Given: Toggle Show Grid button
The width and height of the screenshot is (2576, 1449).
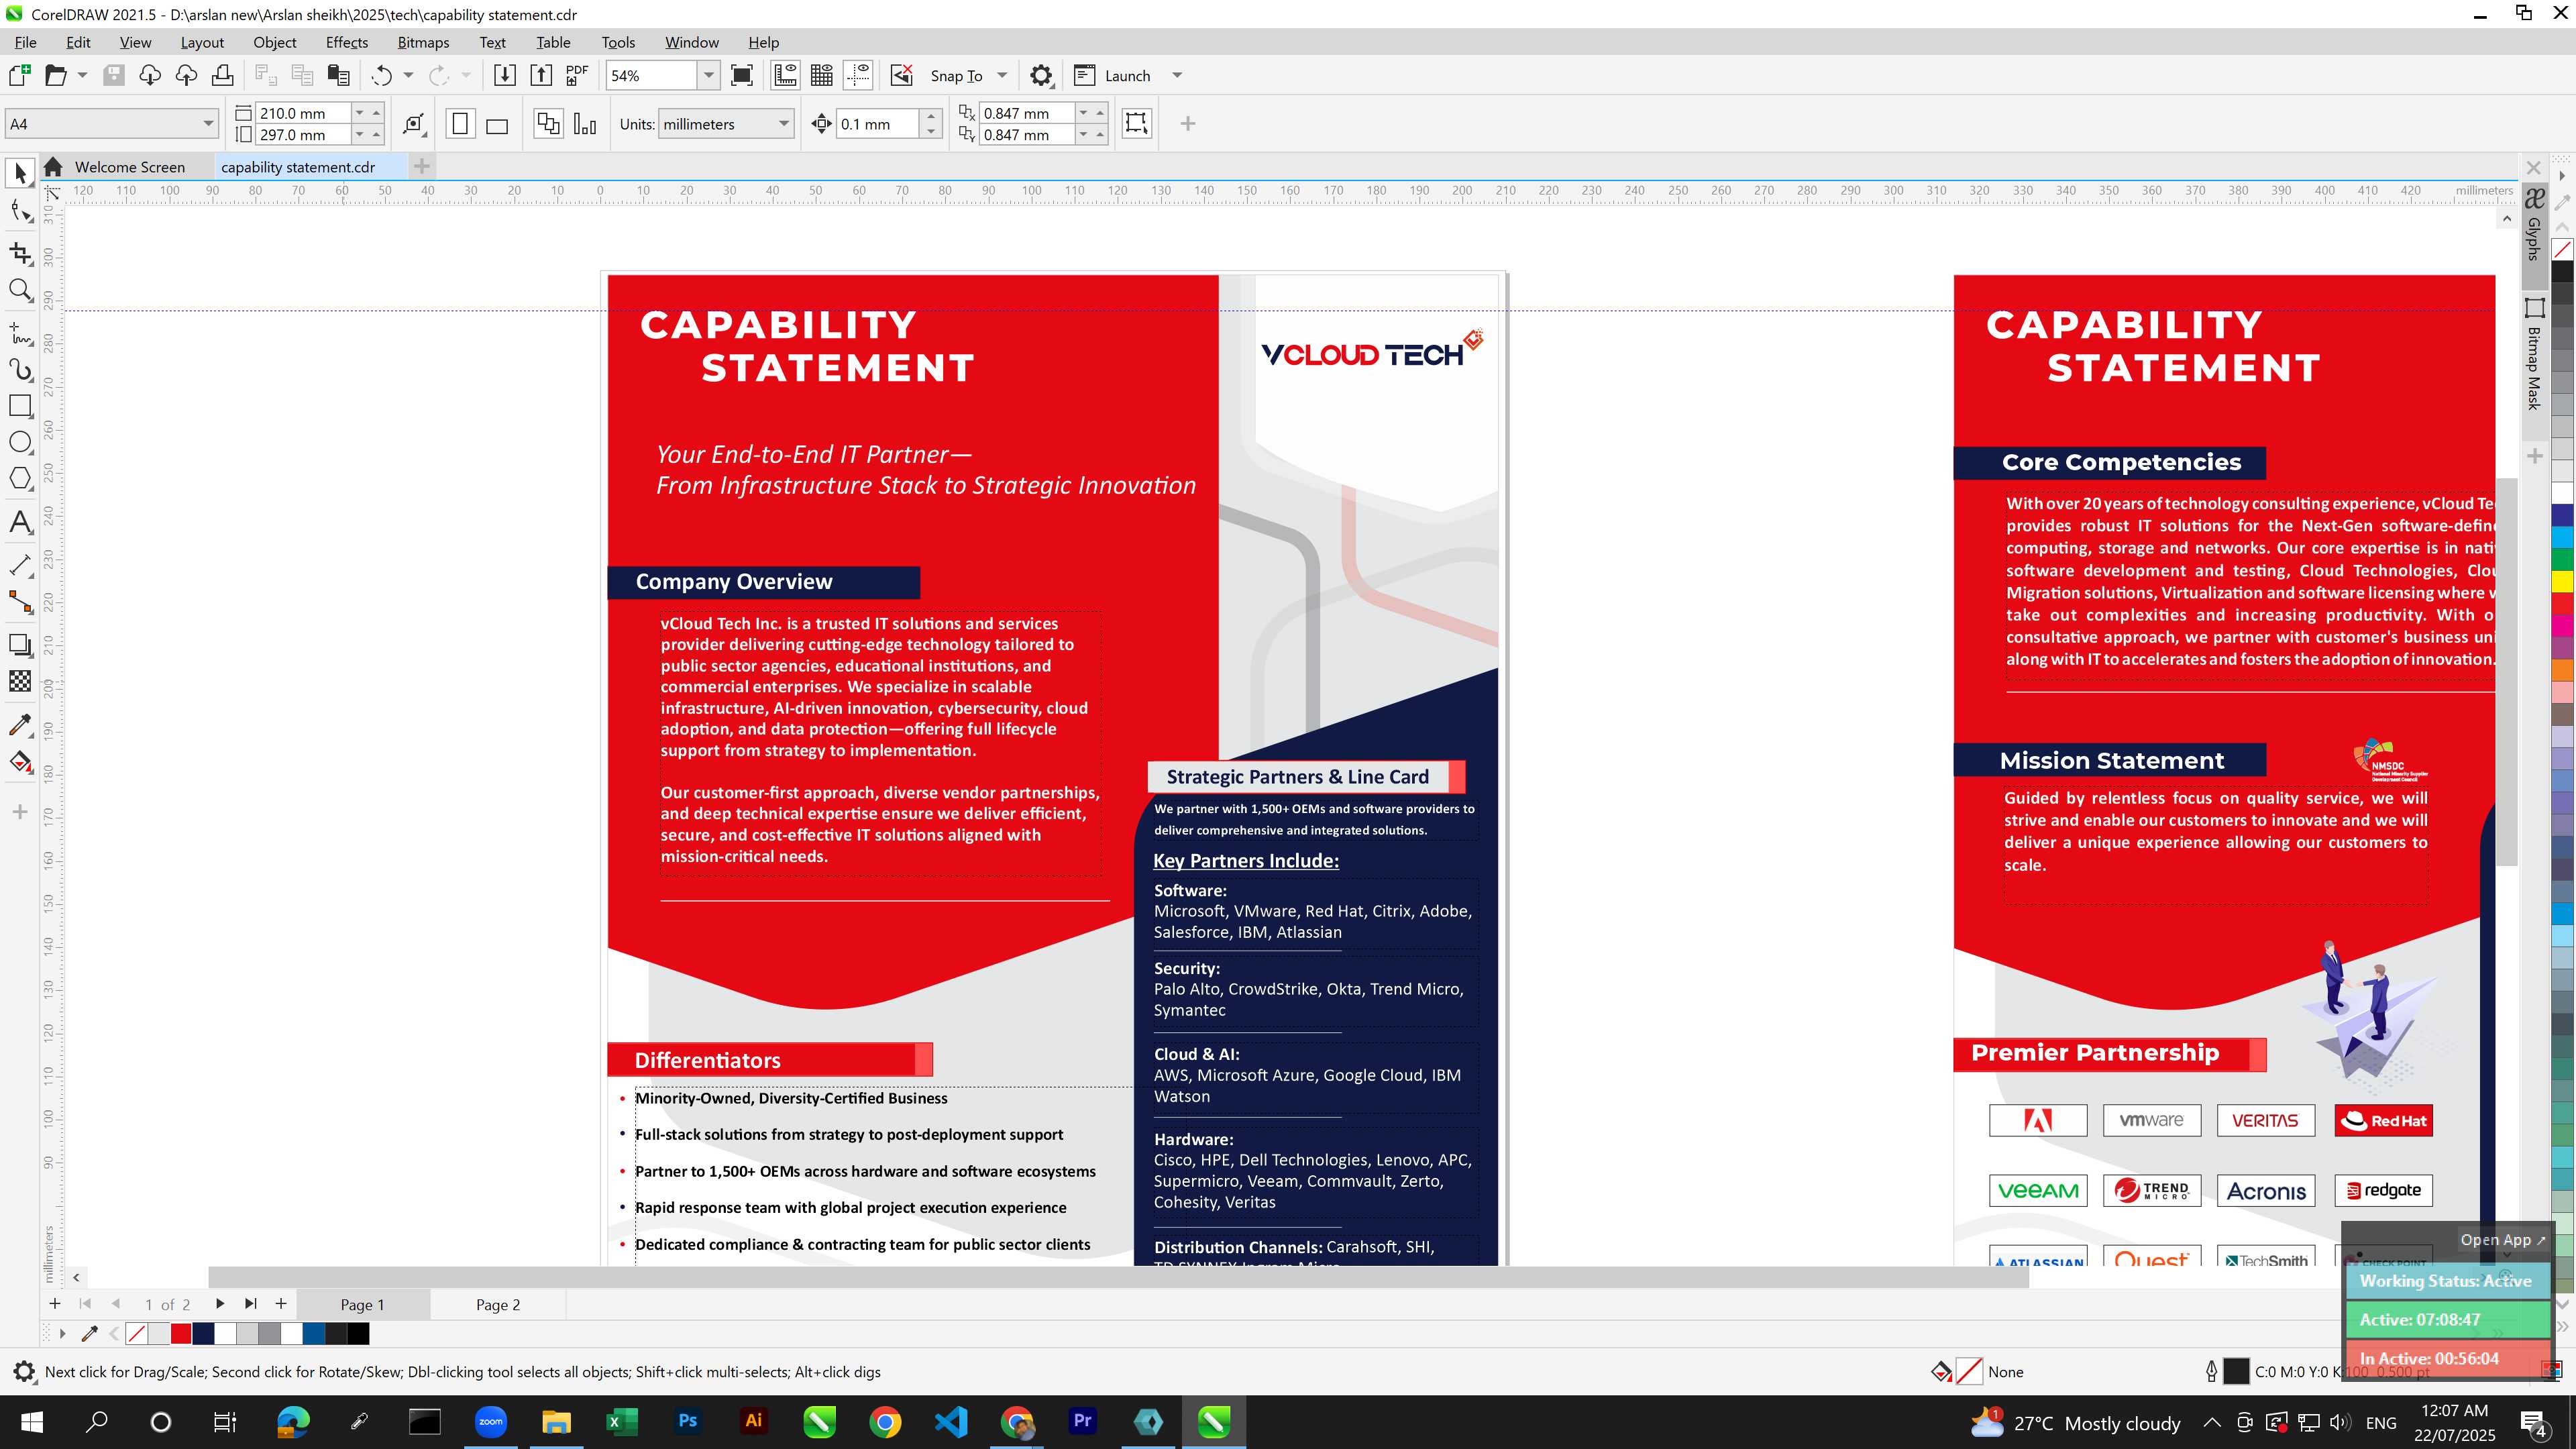Looking at the screenshot, I should point(822,75).
